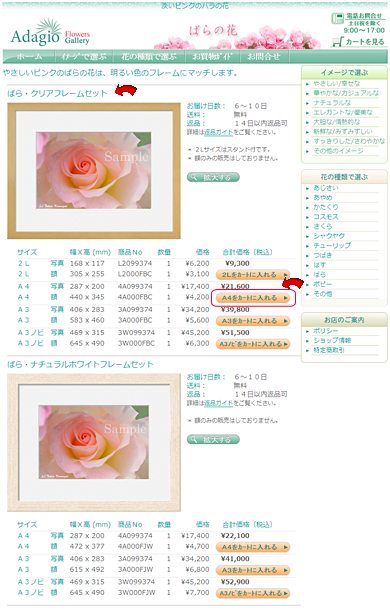This screenshot has height=616, width=390.
Task: Add A3 natural white frame set (¥41,000) to cart
Action: coord(253,570)
